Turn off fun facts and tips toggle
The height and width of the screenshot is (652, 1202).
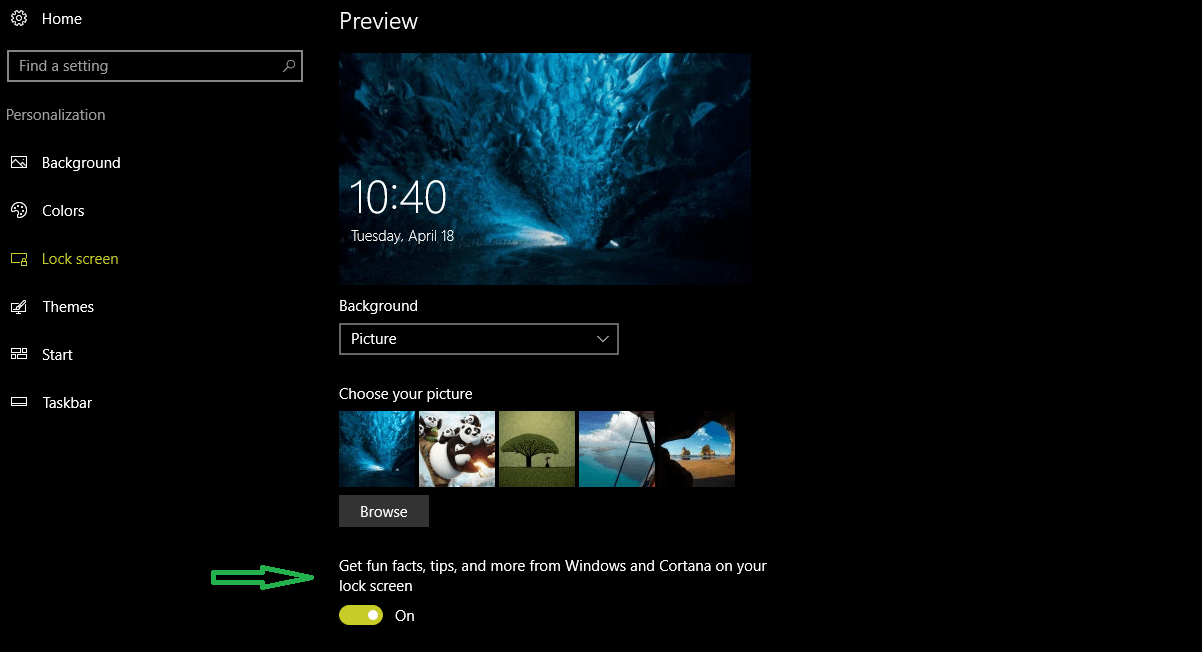361,615
